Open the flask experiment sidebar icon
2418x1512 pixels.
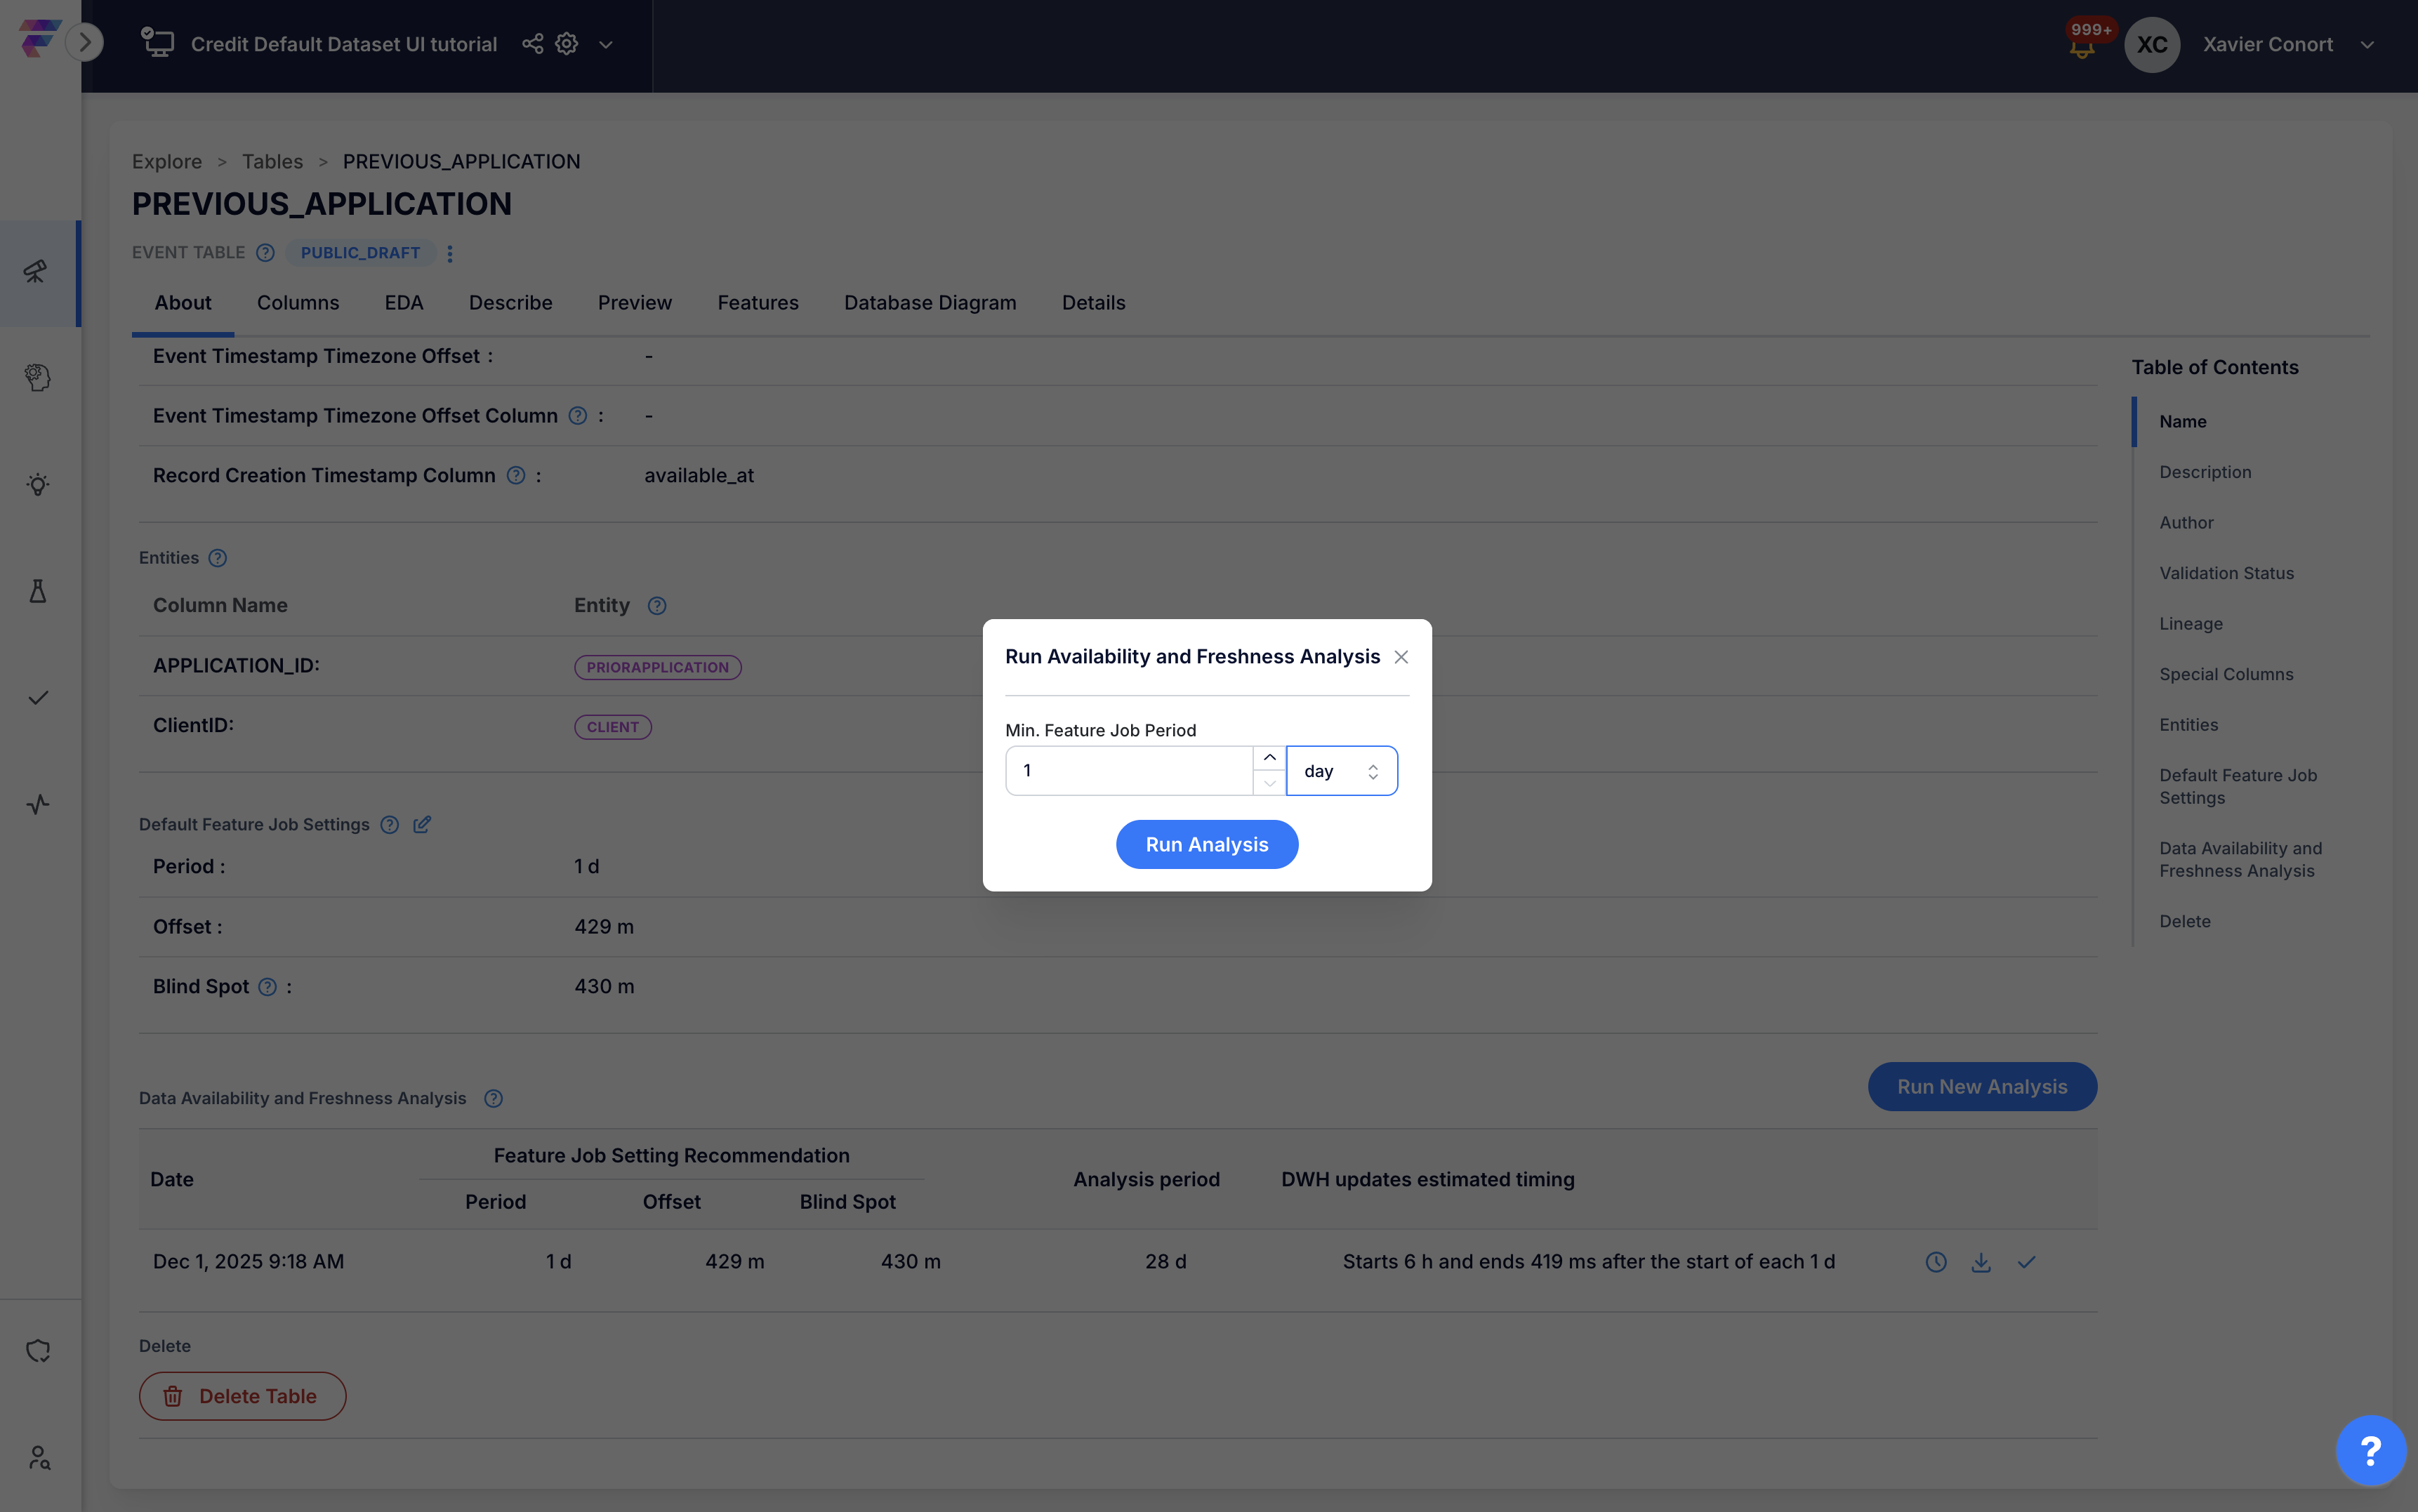38,591
